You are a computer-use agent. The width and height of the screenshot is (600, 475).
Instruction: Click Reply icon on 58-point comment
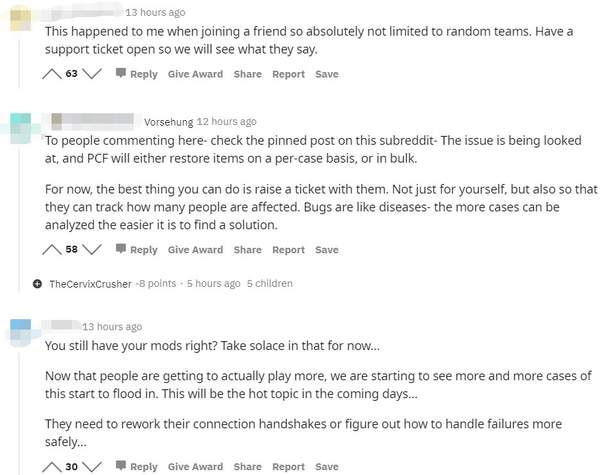tap(121, 249)
